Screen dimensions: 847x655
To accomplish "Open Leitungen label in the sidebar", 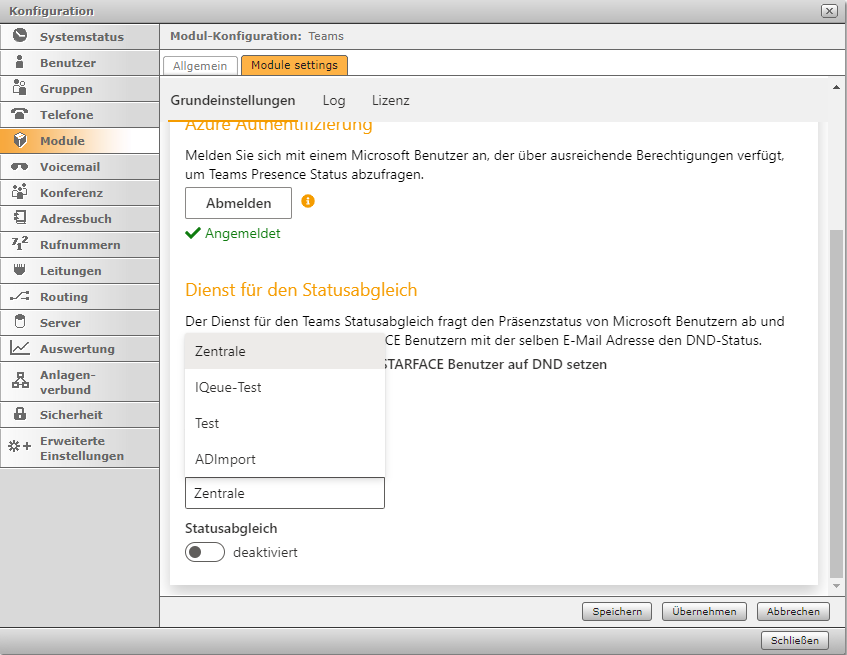I will coord(71,271).
